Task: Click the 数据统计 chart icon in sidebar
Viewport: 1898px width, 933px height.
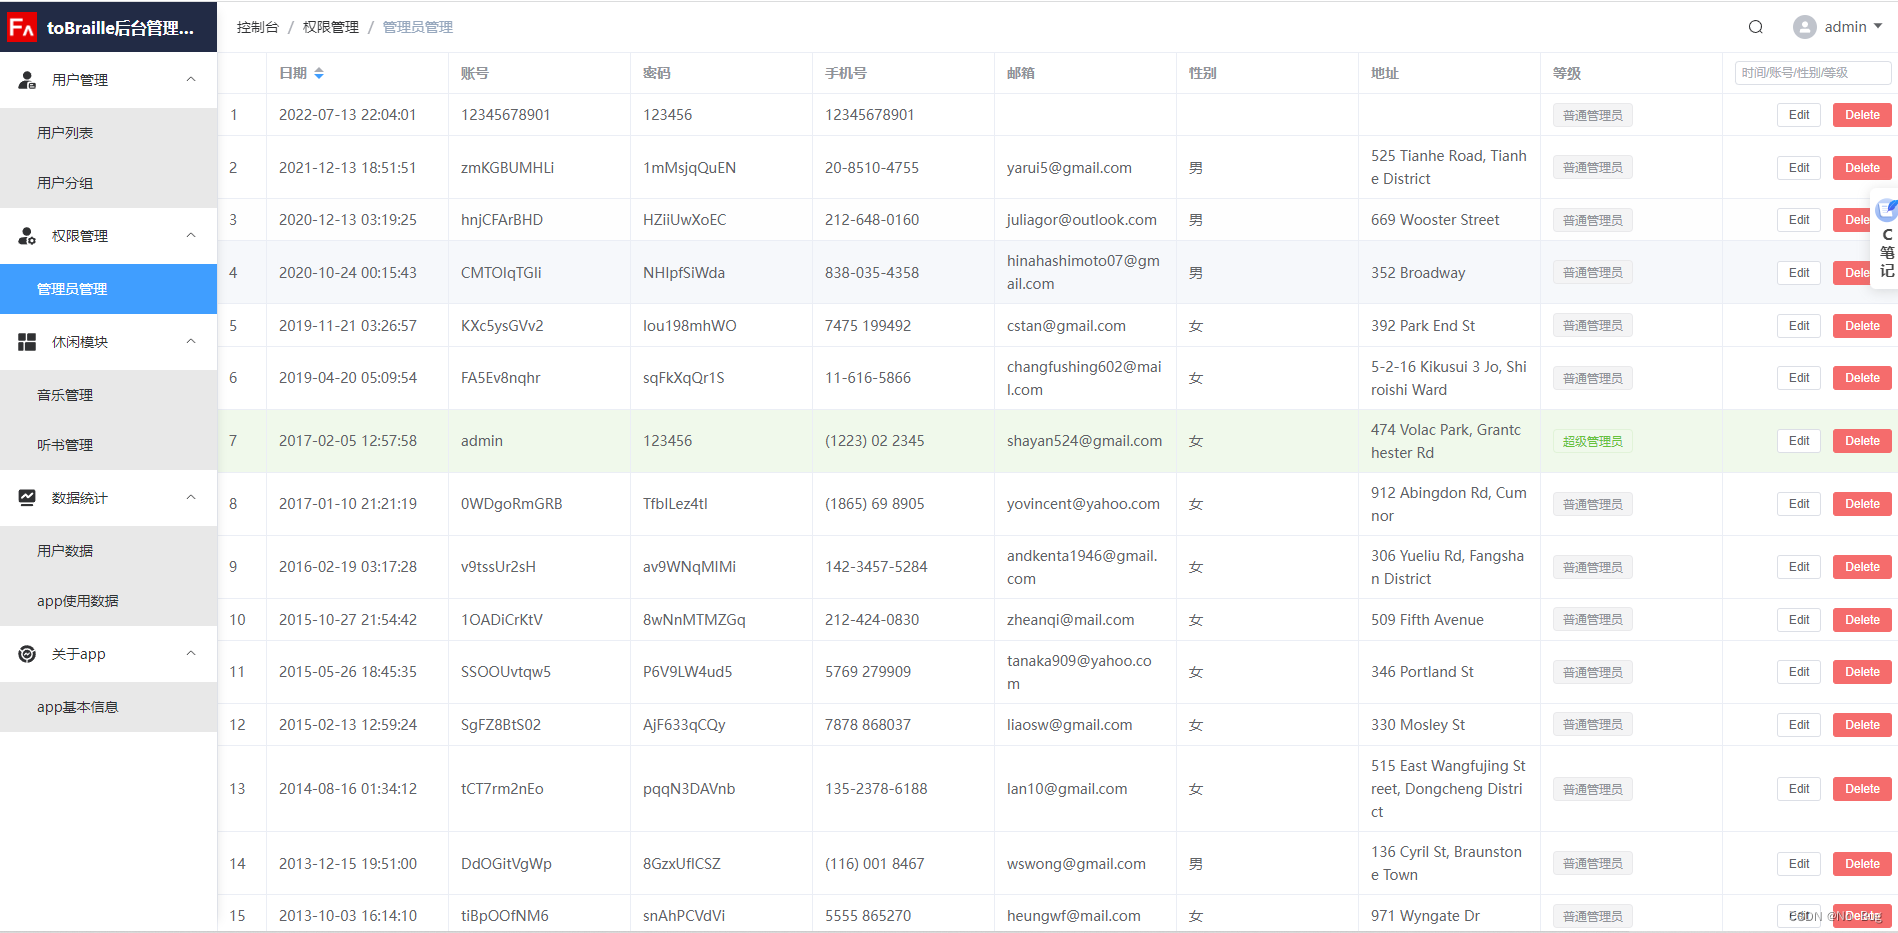Action: [27, 498]
